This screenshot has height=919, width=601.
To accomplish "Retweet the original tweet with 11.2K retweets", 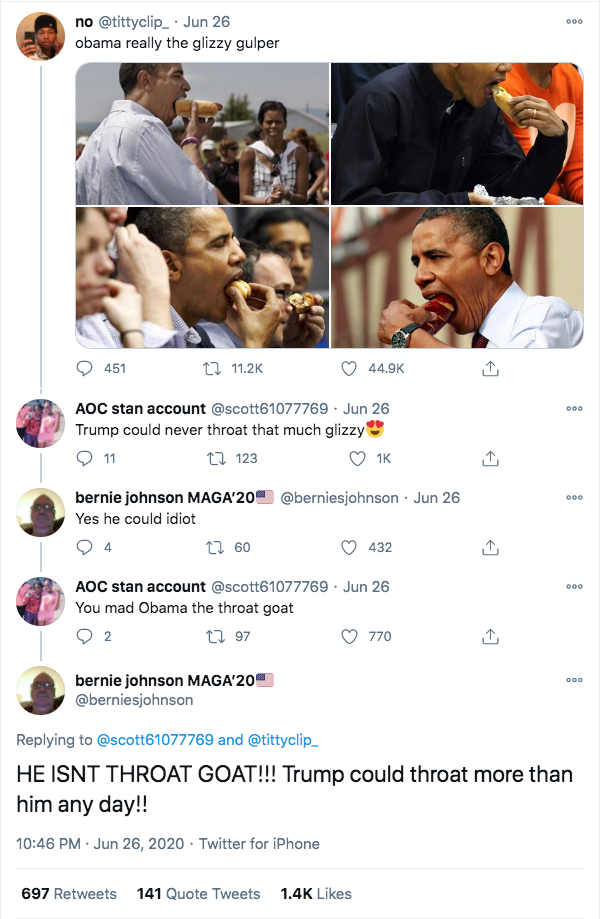I will pos(212,368).
